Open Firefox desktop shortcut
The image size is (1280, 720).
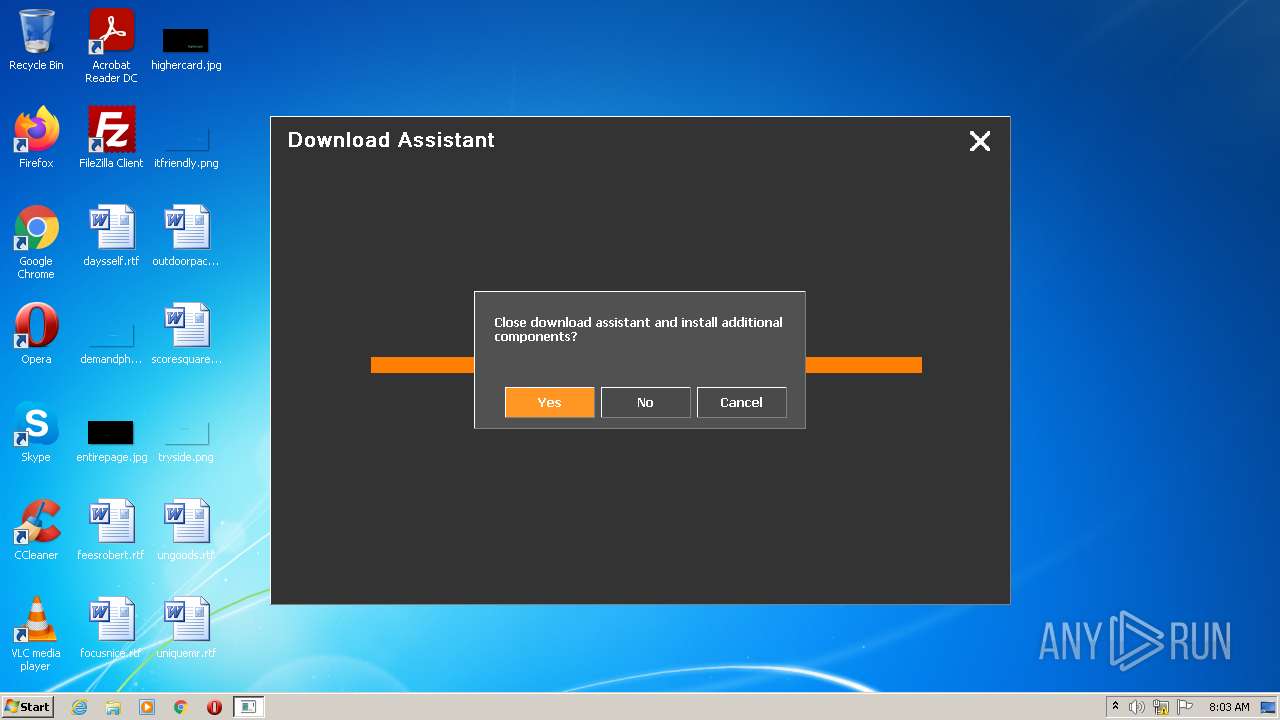pos(36,138)
